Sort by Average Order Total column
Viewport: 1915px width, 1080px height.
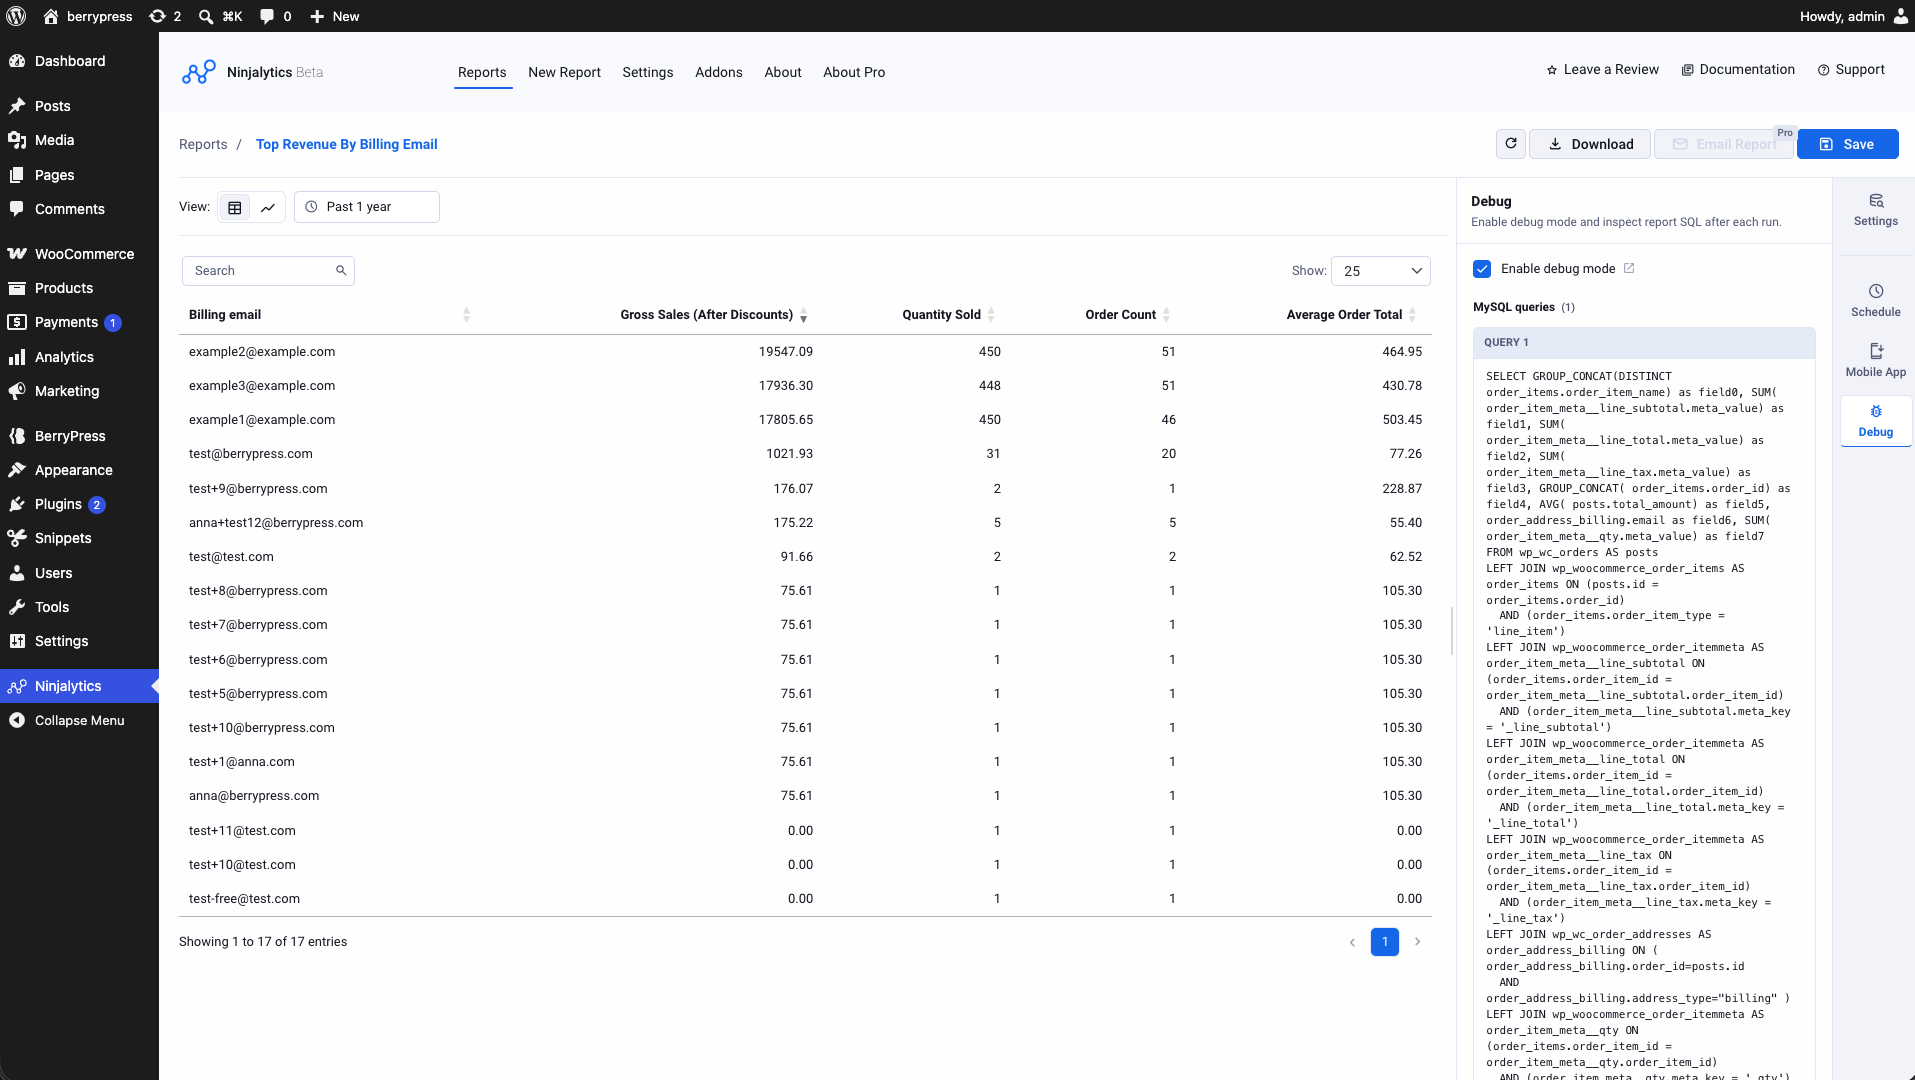(1351, 315)
